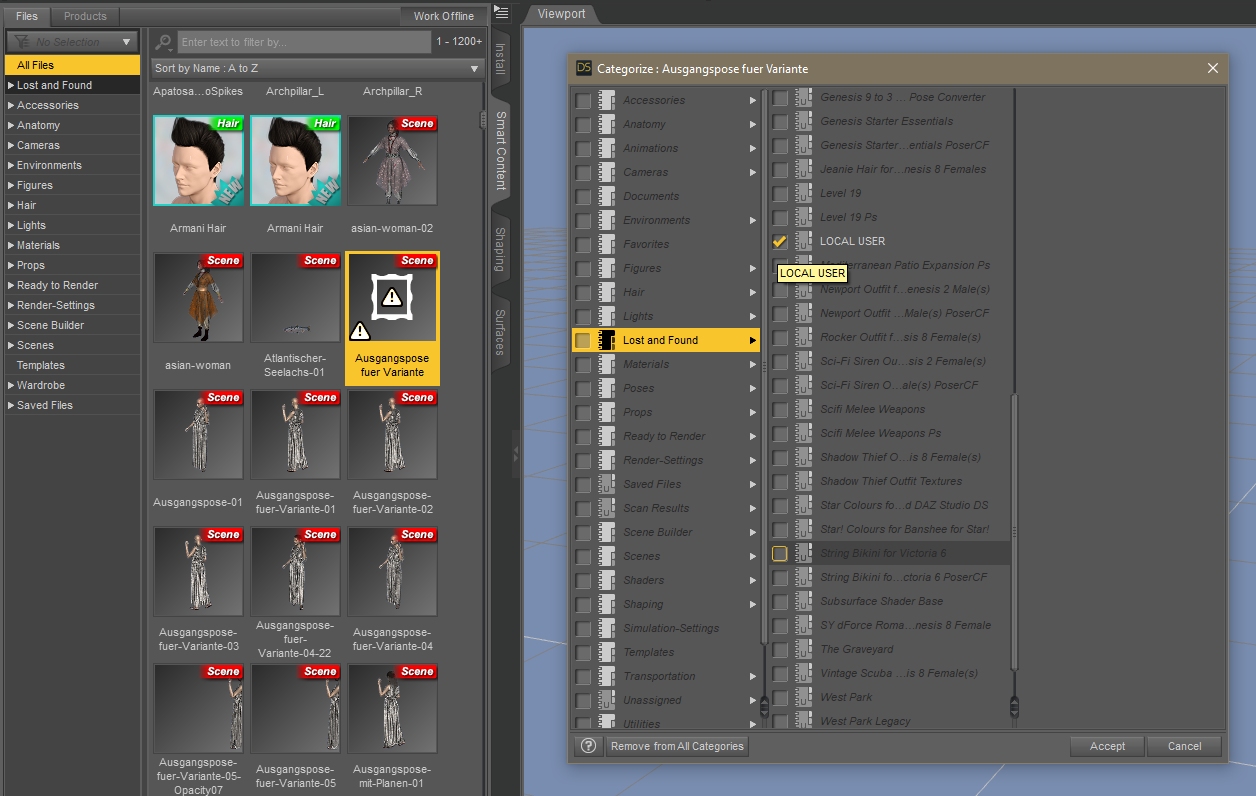Open the Install side tab
Image resolution: width=1256 pixels, height=796 pixels.
click(501, 59)
